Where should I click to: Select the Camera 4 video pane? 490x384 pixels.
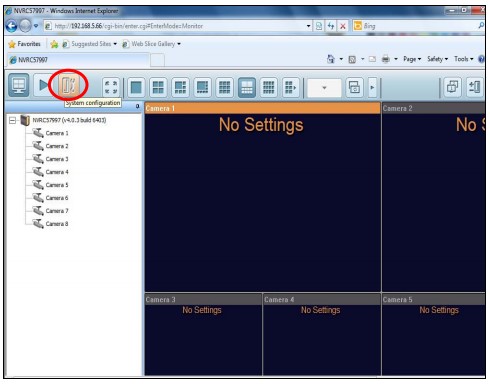(322, 335)
